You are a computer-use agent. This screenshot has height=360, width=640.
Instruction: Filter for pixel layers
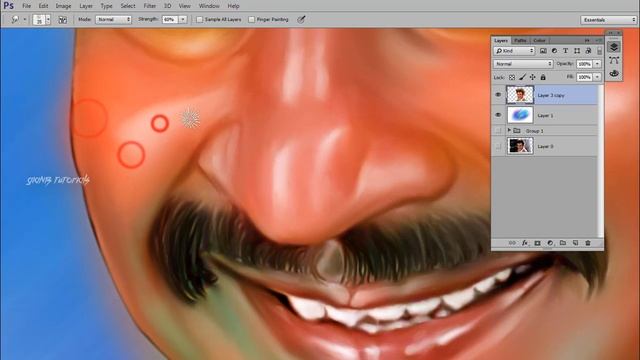tap(543, 51)
